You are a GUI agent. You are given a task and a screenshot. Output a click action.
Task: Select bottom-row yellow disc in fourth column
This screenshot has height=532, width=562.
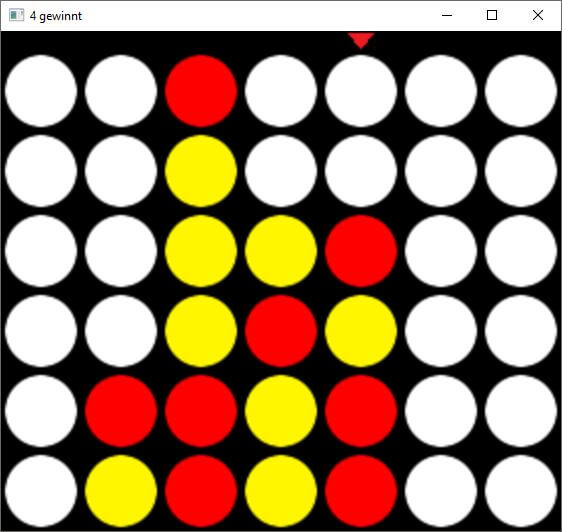pos(281,490)
